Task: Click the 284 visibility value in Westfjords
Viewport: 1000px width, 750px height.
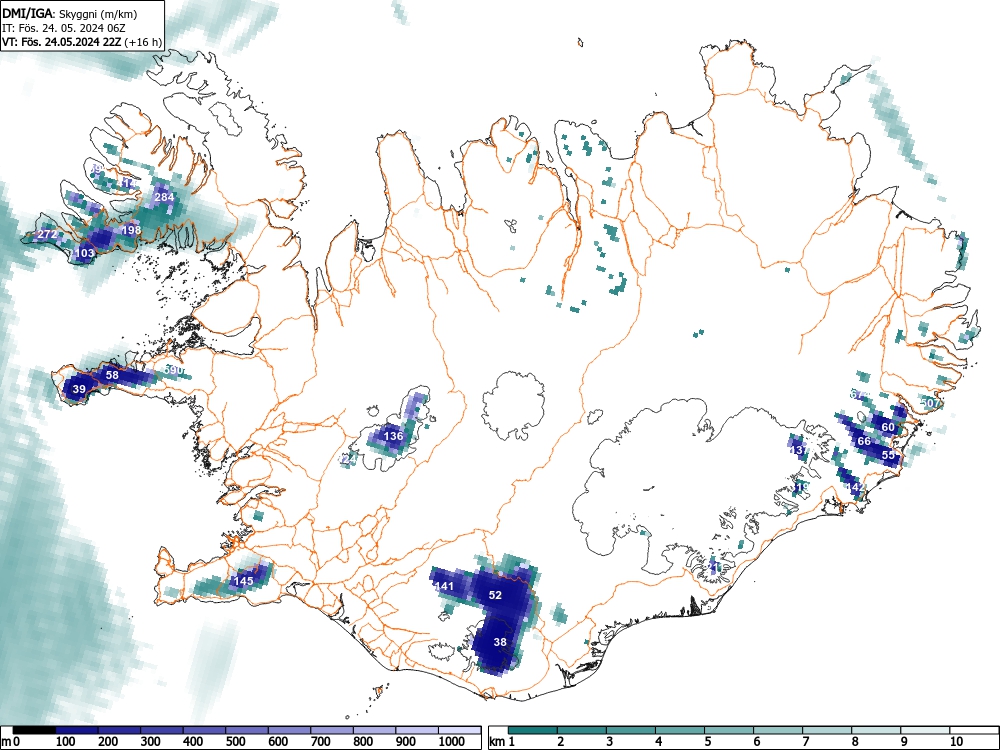Action: (164, 197)
